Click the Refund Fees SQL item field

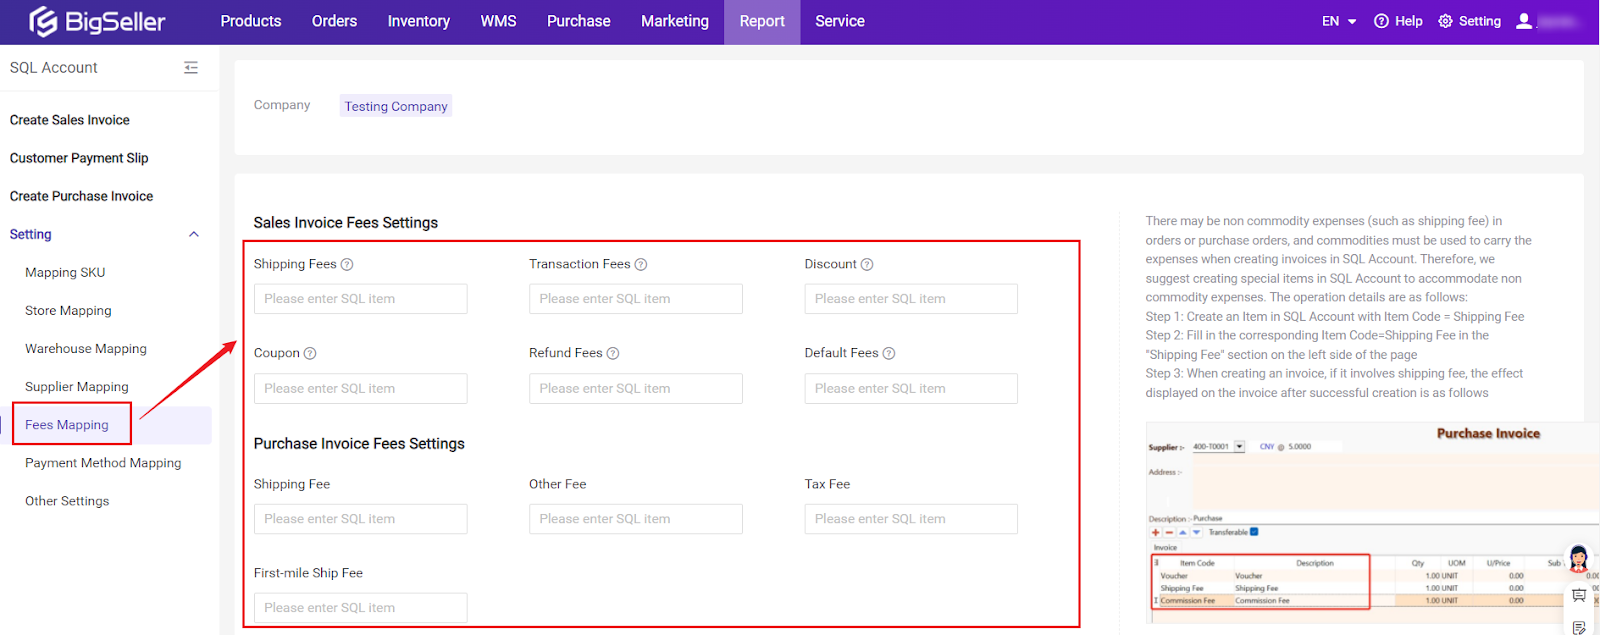[x=636, y=389]
